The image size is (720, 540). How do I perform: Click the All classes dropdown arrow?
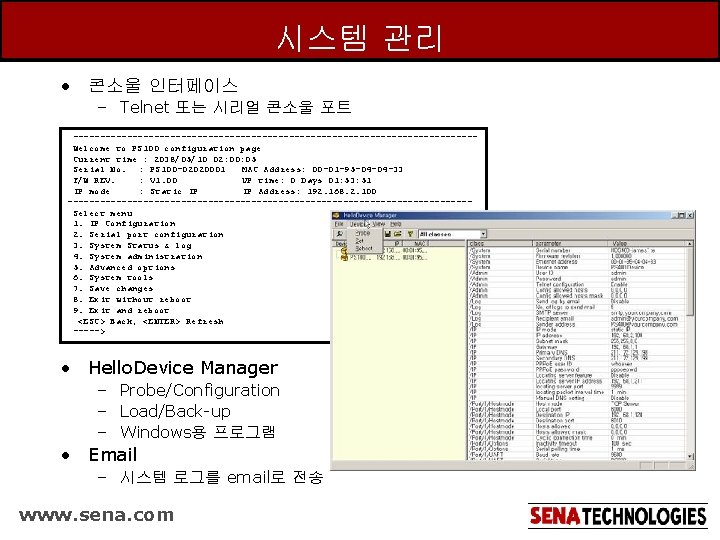483,234
